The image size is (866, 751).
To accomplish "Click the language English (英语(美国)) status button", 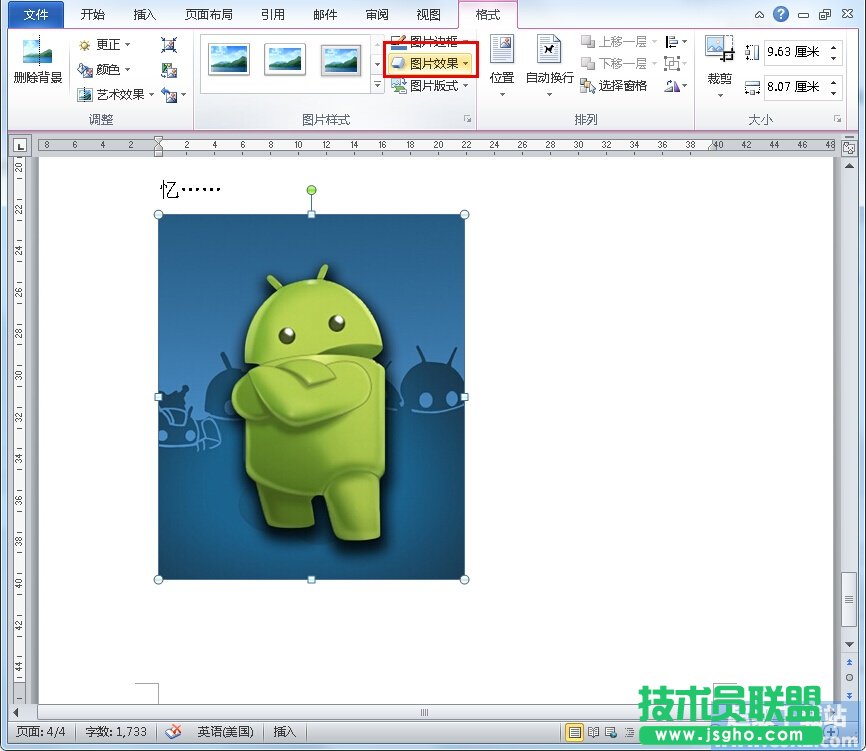I will [x=225, y=732].
